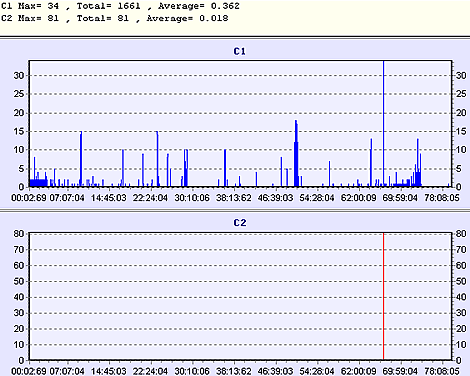
Task: Click the C1 bar of 15 near 24:00
Action: 157,159
